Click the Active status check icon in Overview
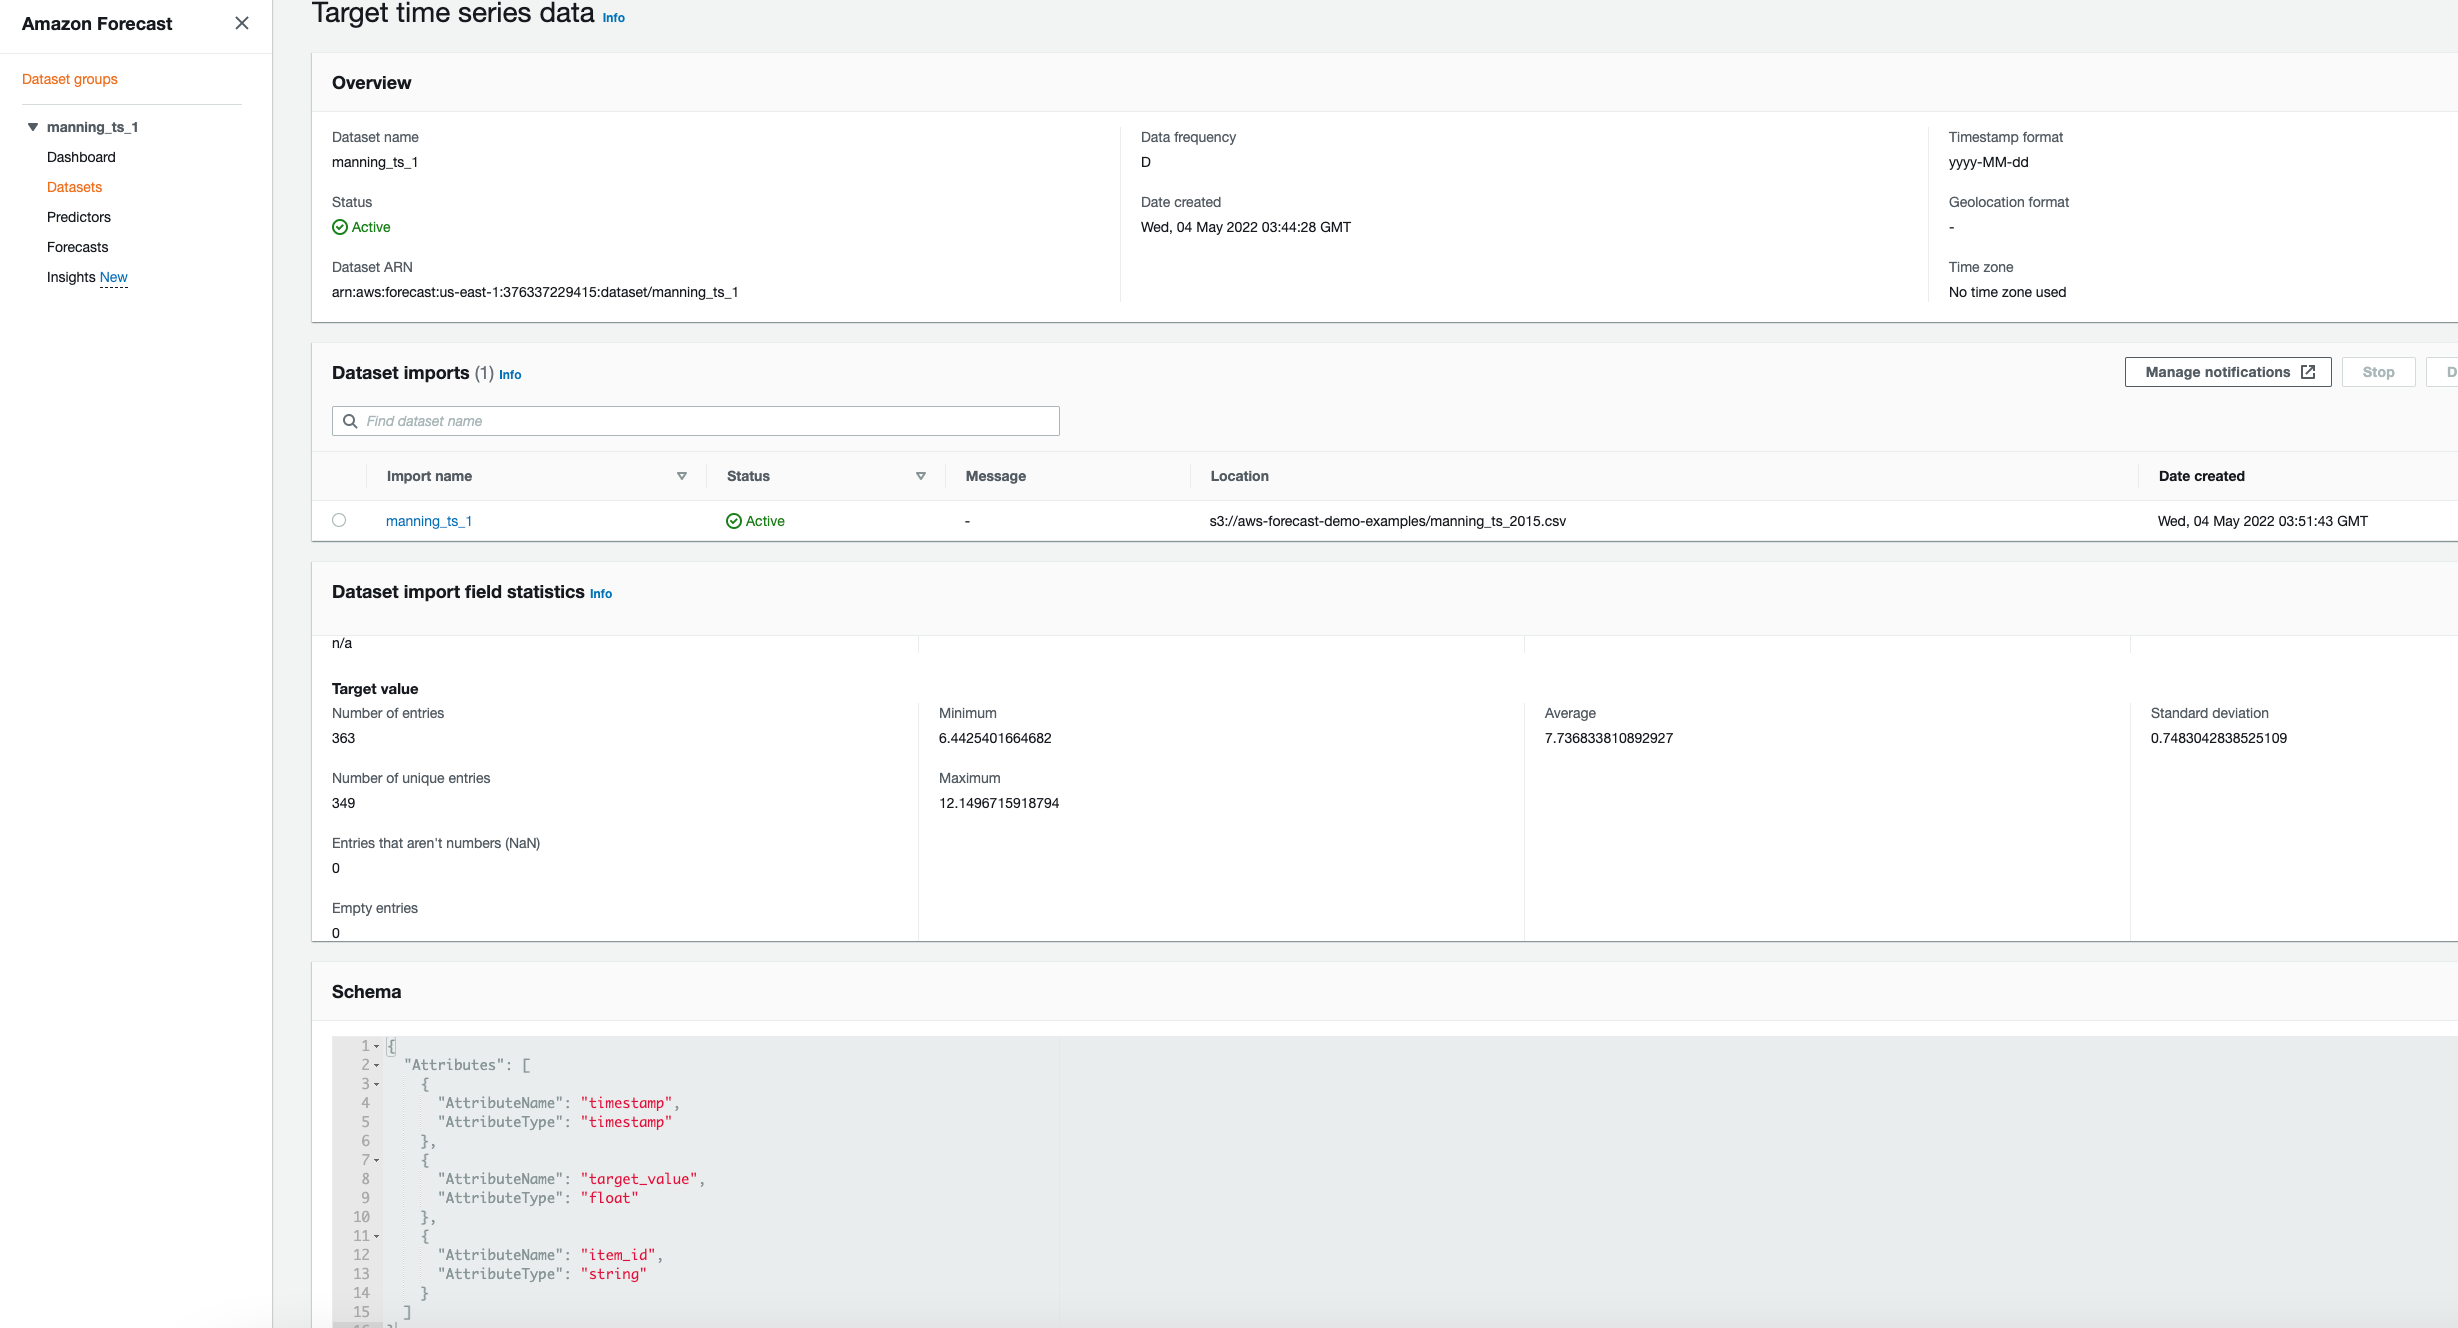This screenshot has width=2458, height=1328. [x=340, y=227]
